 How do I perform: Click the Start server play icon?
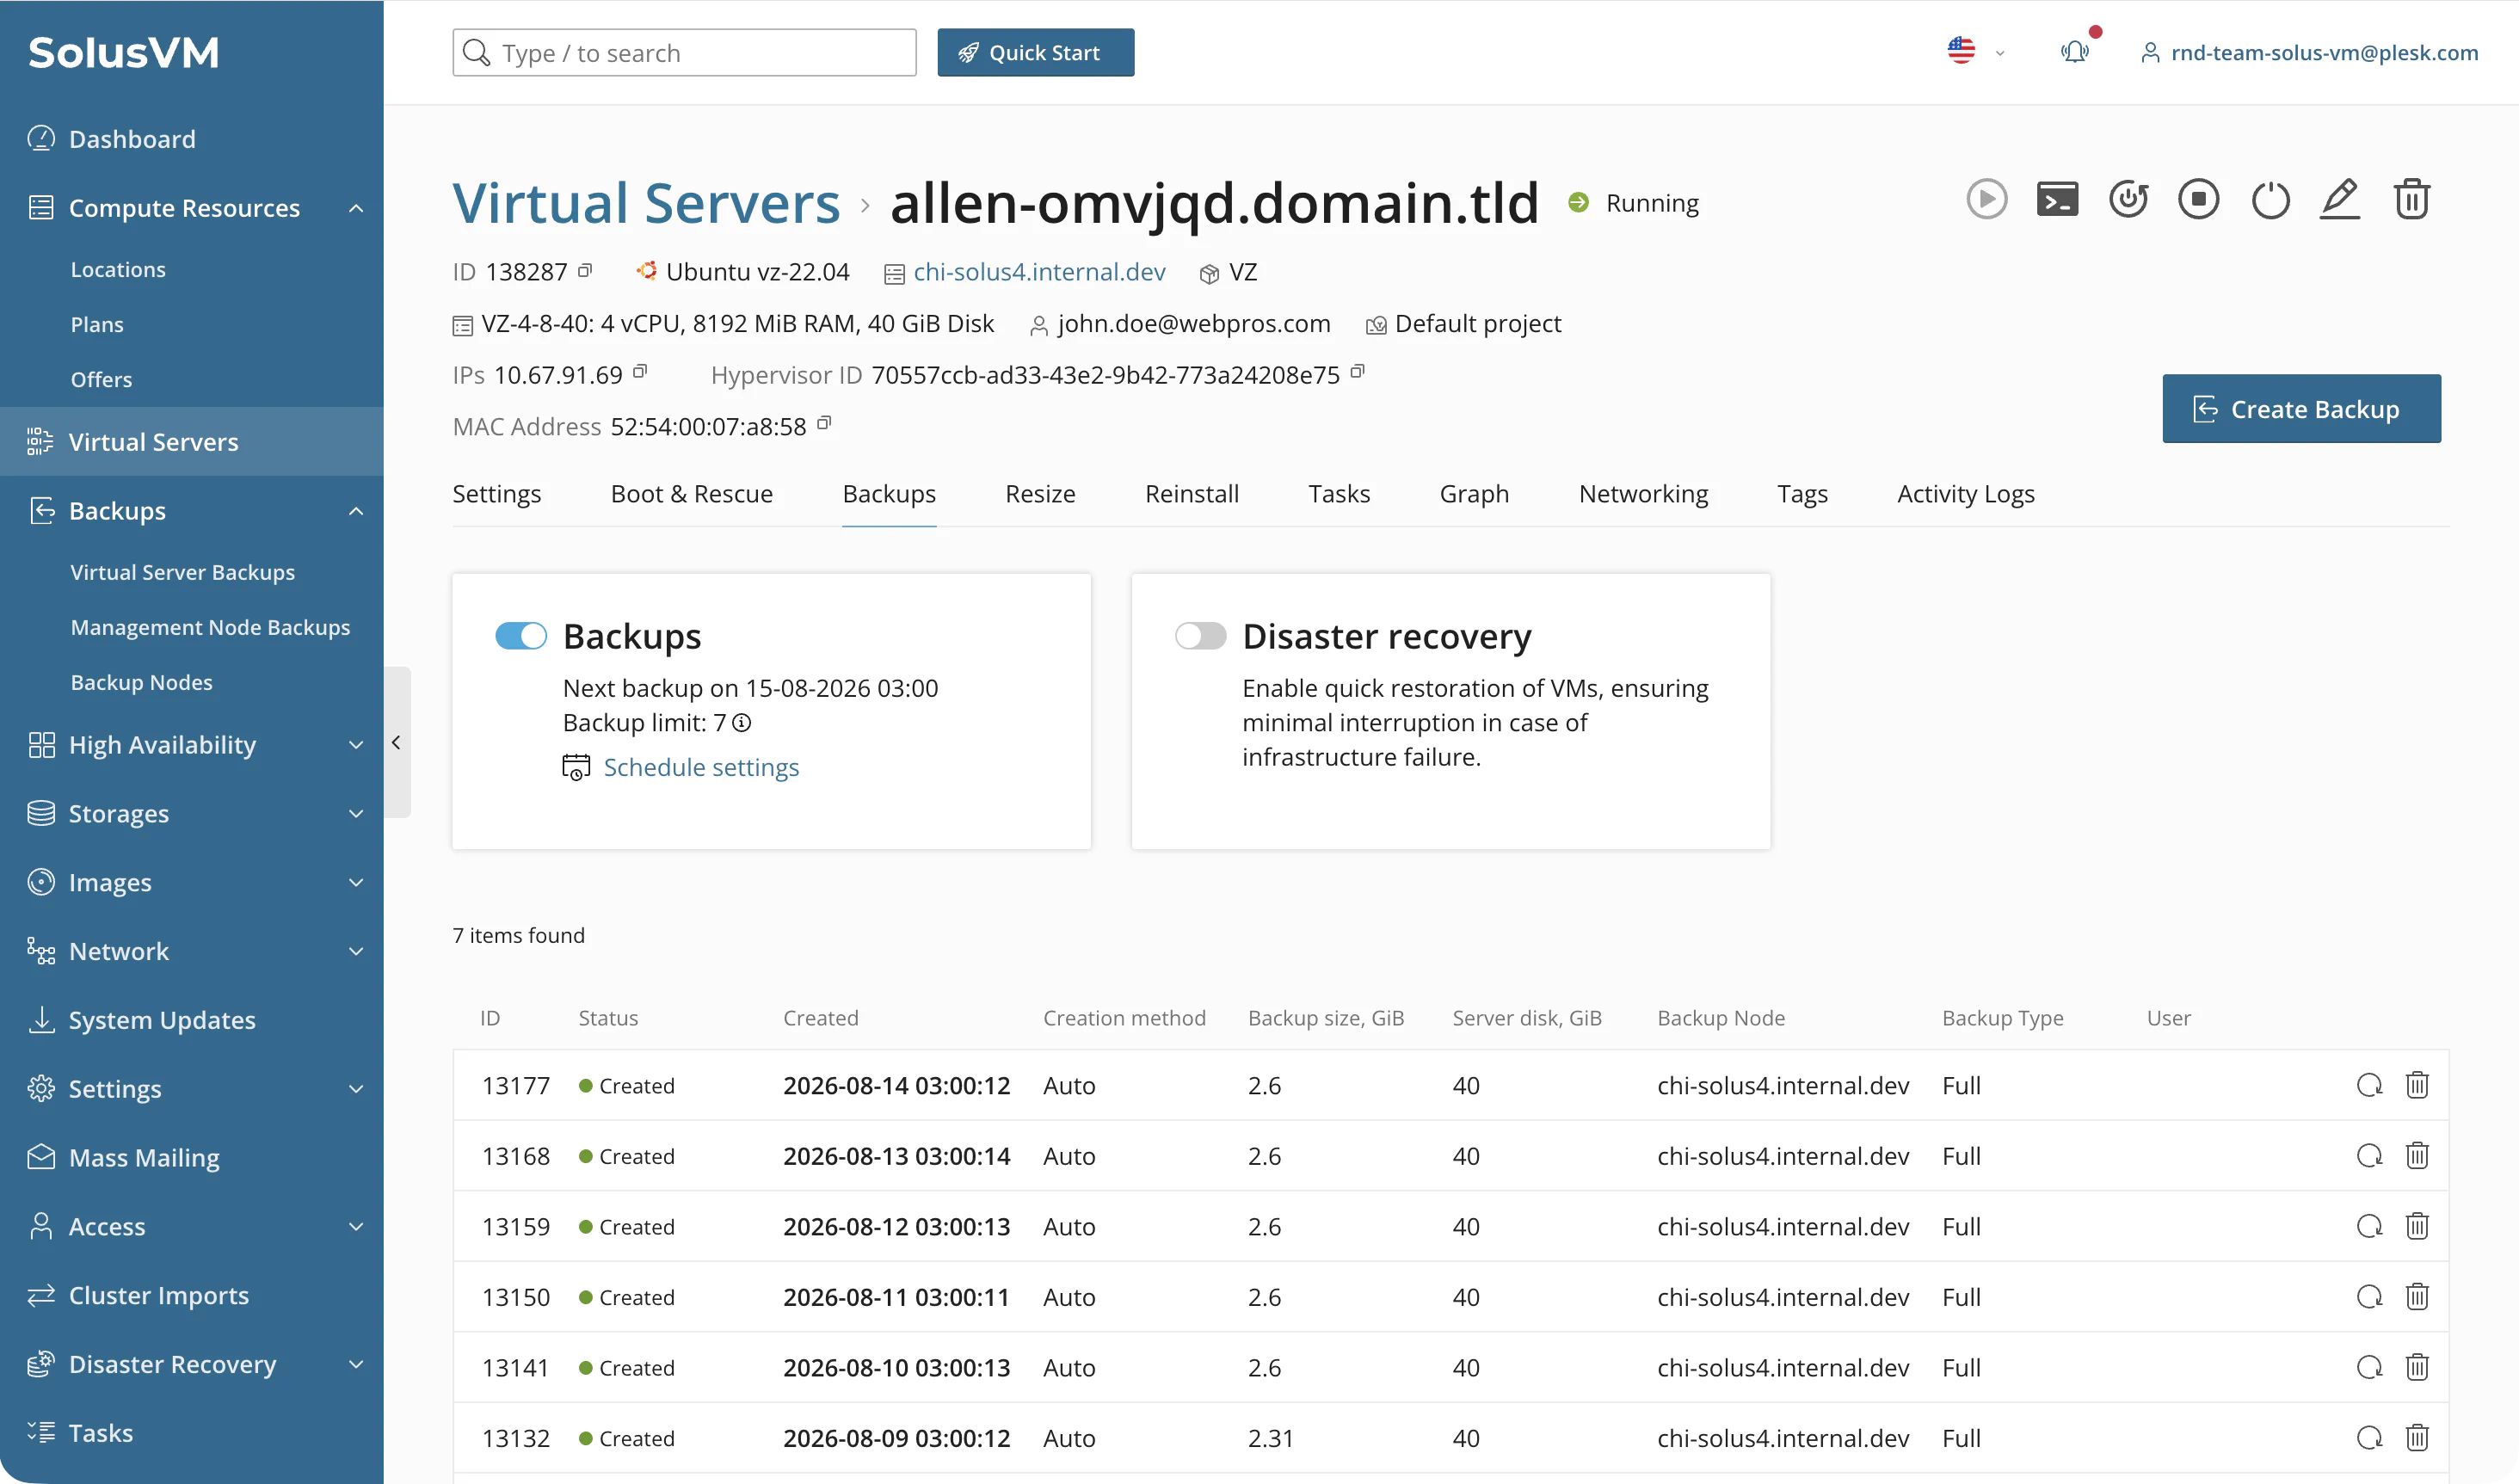(x=1986, y=199)
